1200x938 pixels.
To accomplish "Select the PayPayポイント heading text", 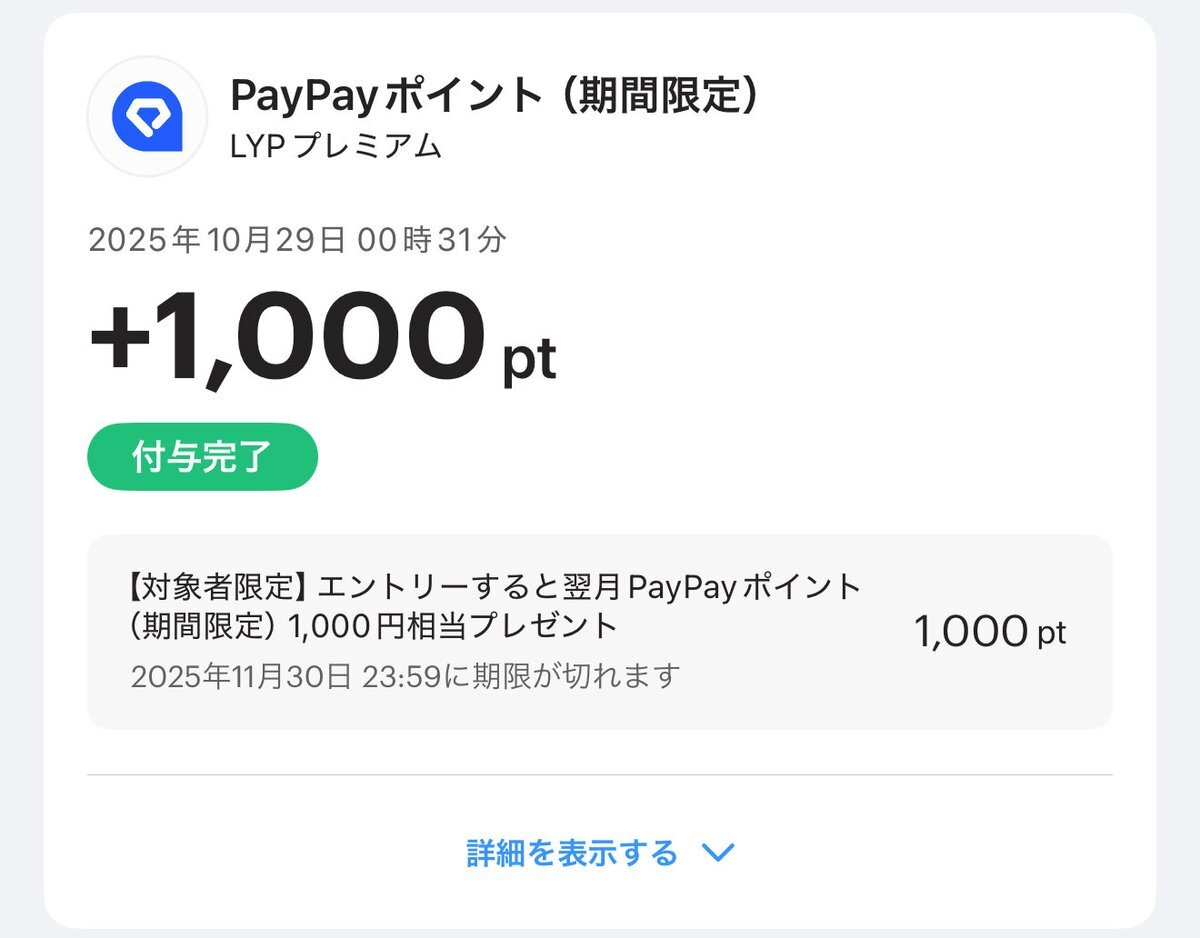I will [386, 96].
